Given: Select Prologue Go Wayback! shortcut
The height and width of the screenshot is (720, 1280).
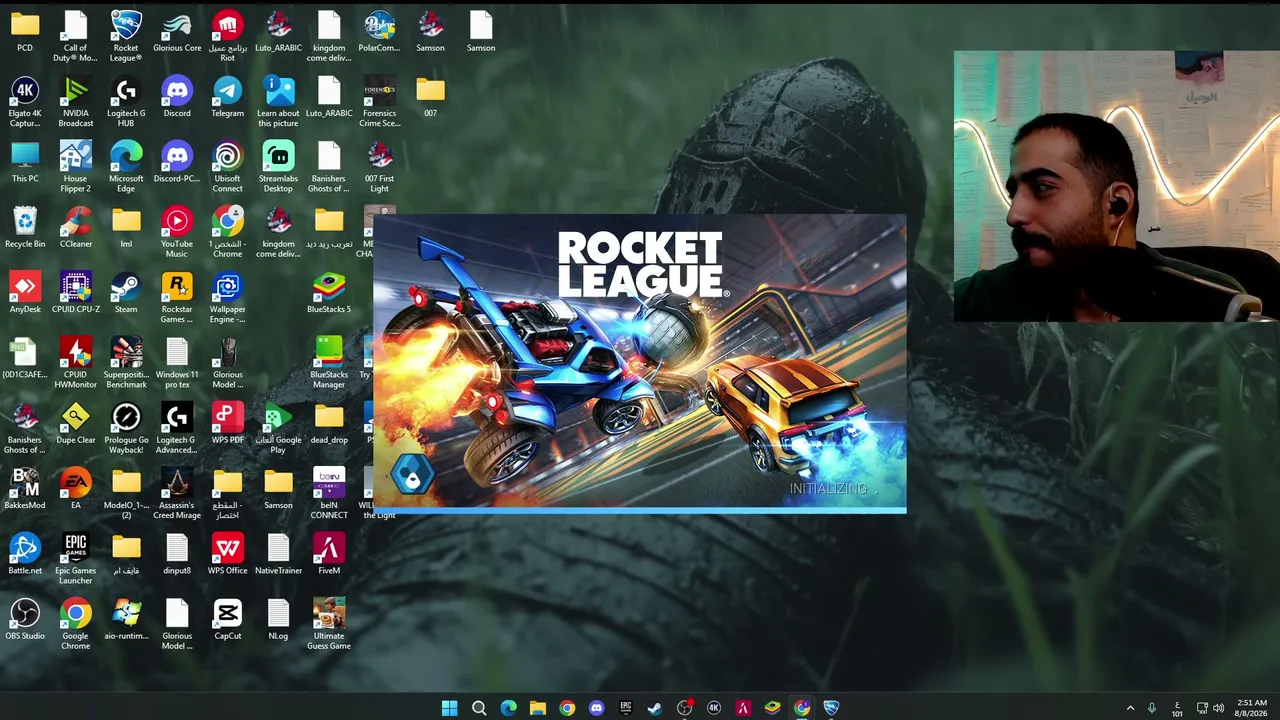Looking at the screenshot, I should pos(126,429).
